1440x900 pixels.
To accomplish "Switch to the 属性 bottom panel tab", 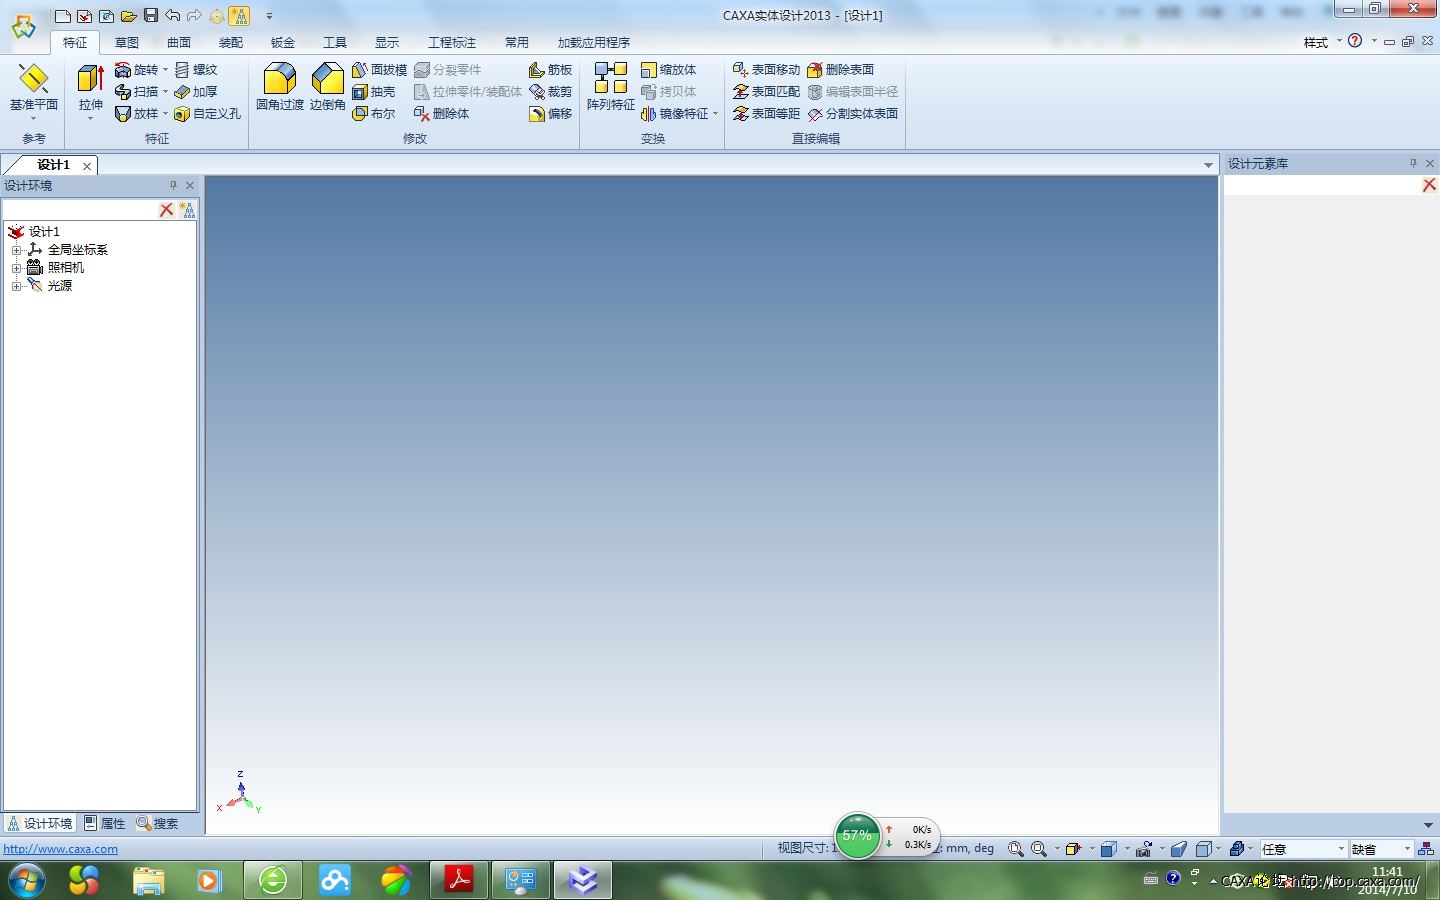I will 105,823.
